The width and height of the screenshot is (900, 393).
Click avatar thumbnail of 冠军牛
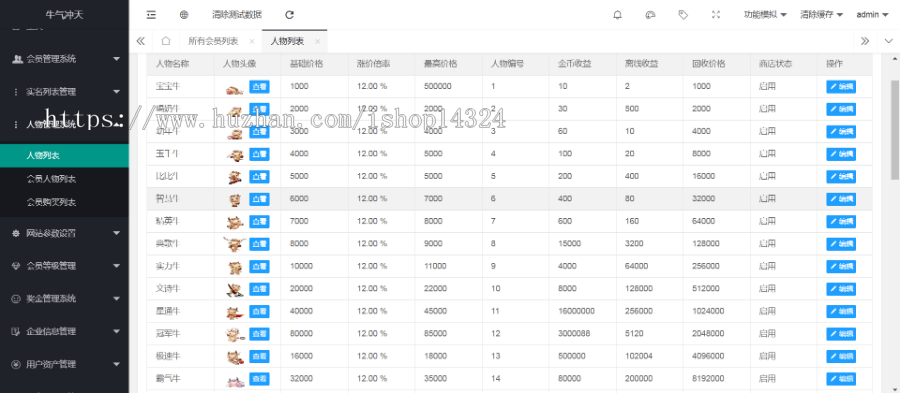pyautogui.click(x=235, y=334)
